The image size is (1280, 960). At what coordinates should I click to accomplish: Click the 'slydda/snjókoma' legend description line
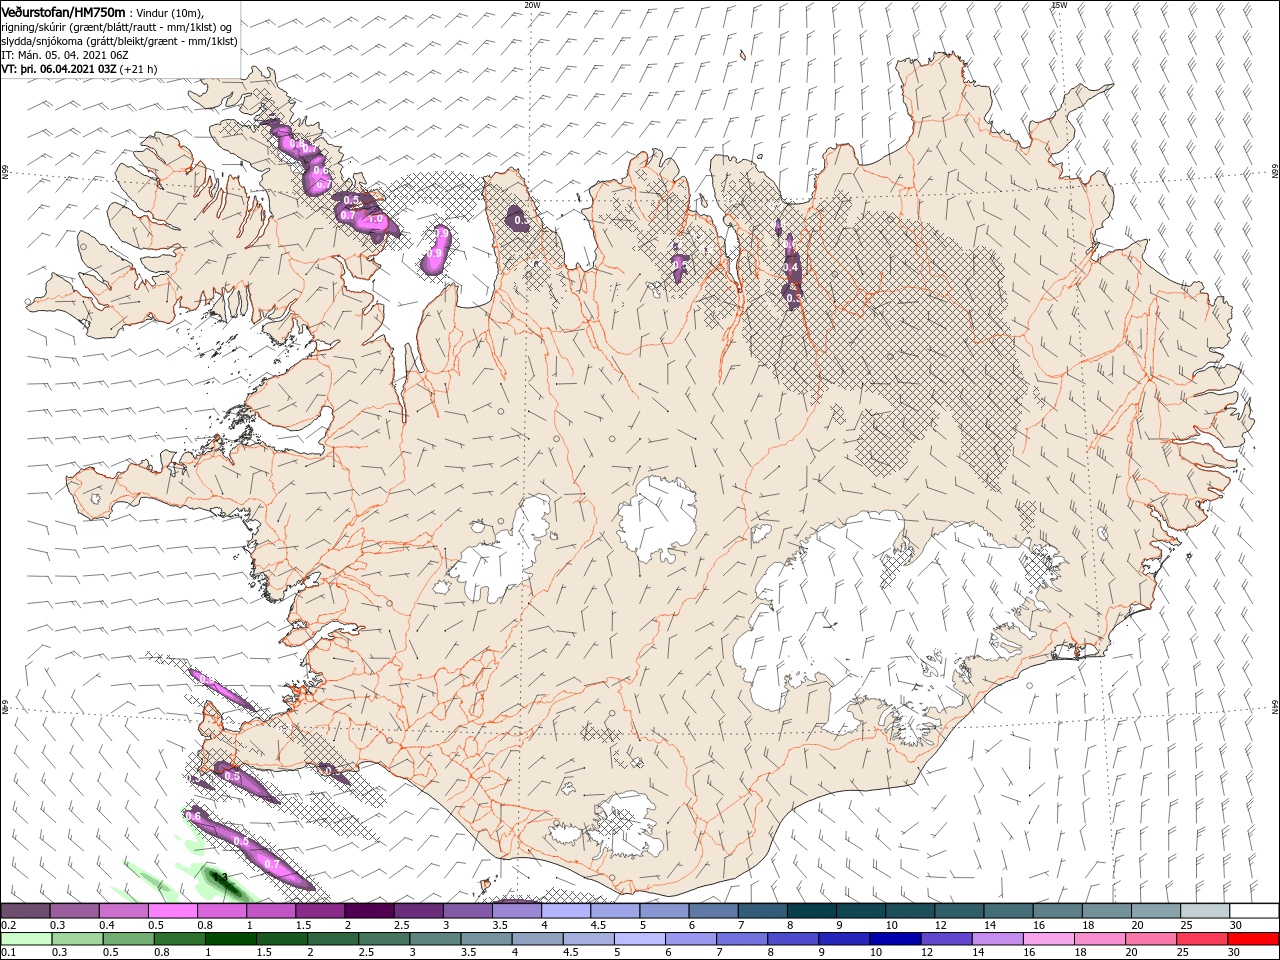pos(120,41)
